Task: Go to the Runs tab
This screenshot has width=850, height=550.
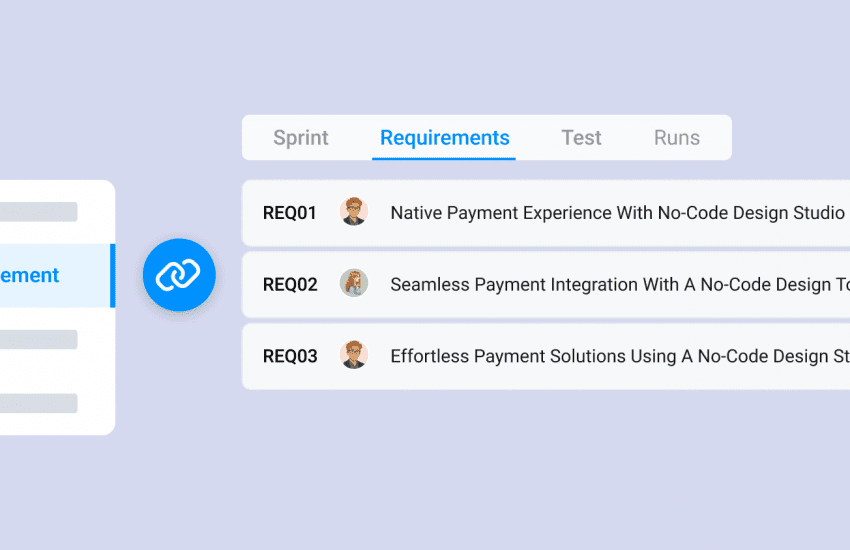Action: click(676, 138)
